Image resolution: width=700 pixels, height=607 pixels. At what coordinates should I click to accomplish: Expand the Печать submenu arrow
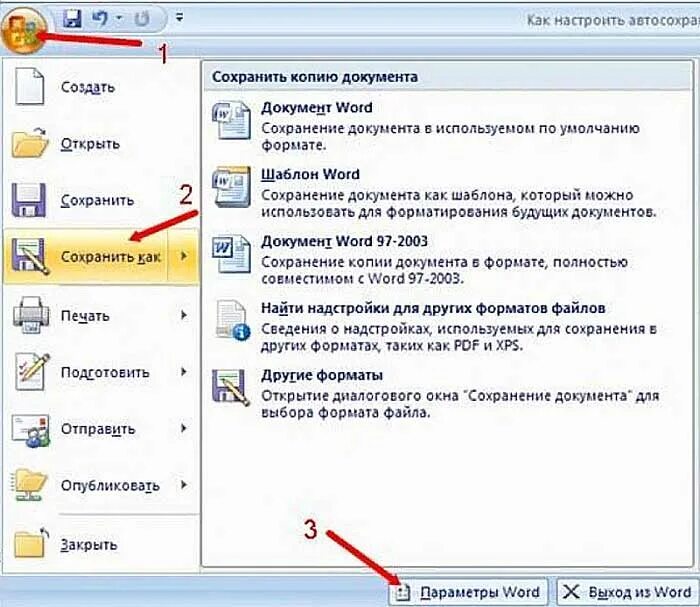[x=183, y=315]
